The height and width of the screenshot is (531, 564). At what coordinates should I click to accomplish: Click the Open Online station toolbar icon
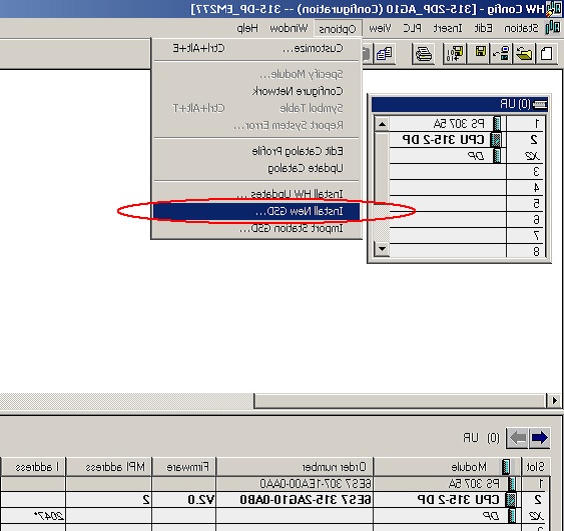[502, 54]
